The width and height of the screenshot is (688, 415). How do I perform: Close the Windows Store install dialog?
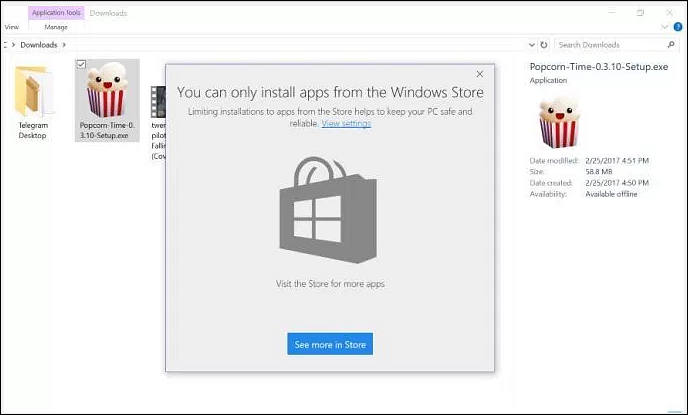click(x=480, y=74)
